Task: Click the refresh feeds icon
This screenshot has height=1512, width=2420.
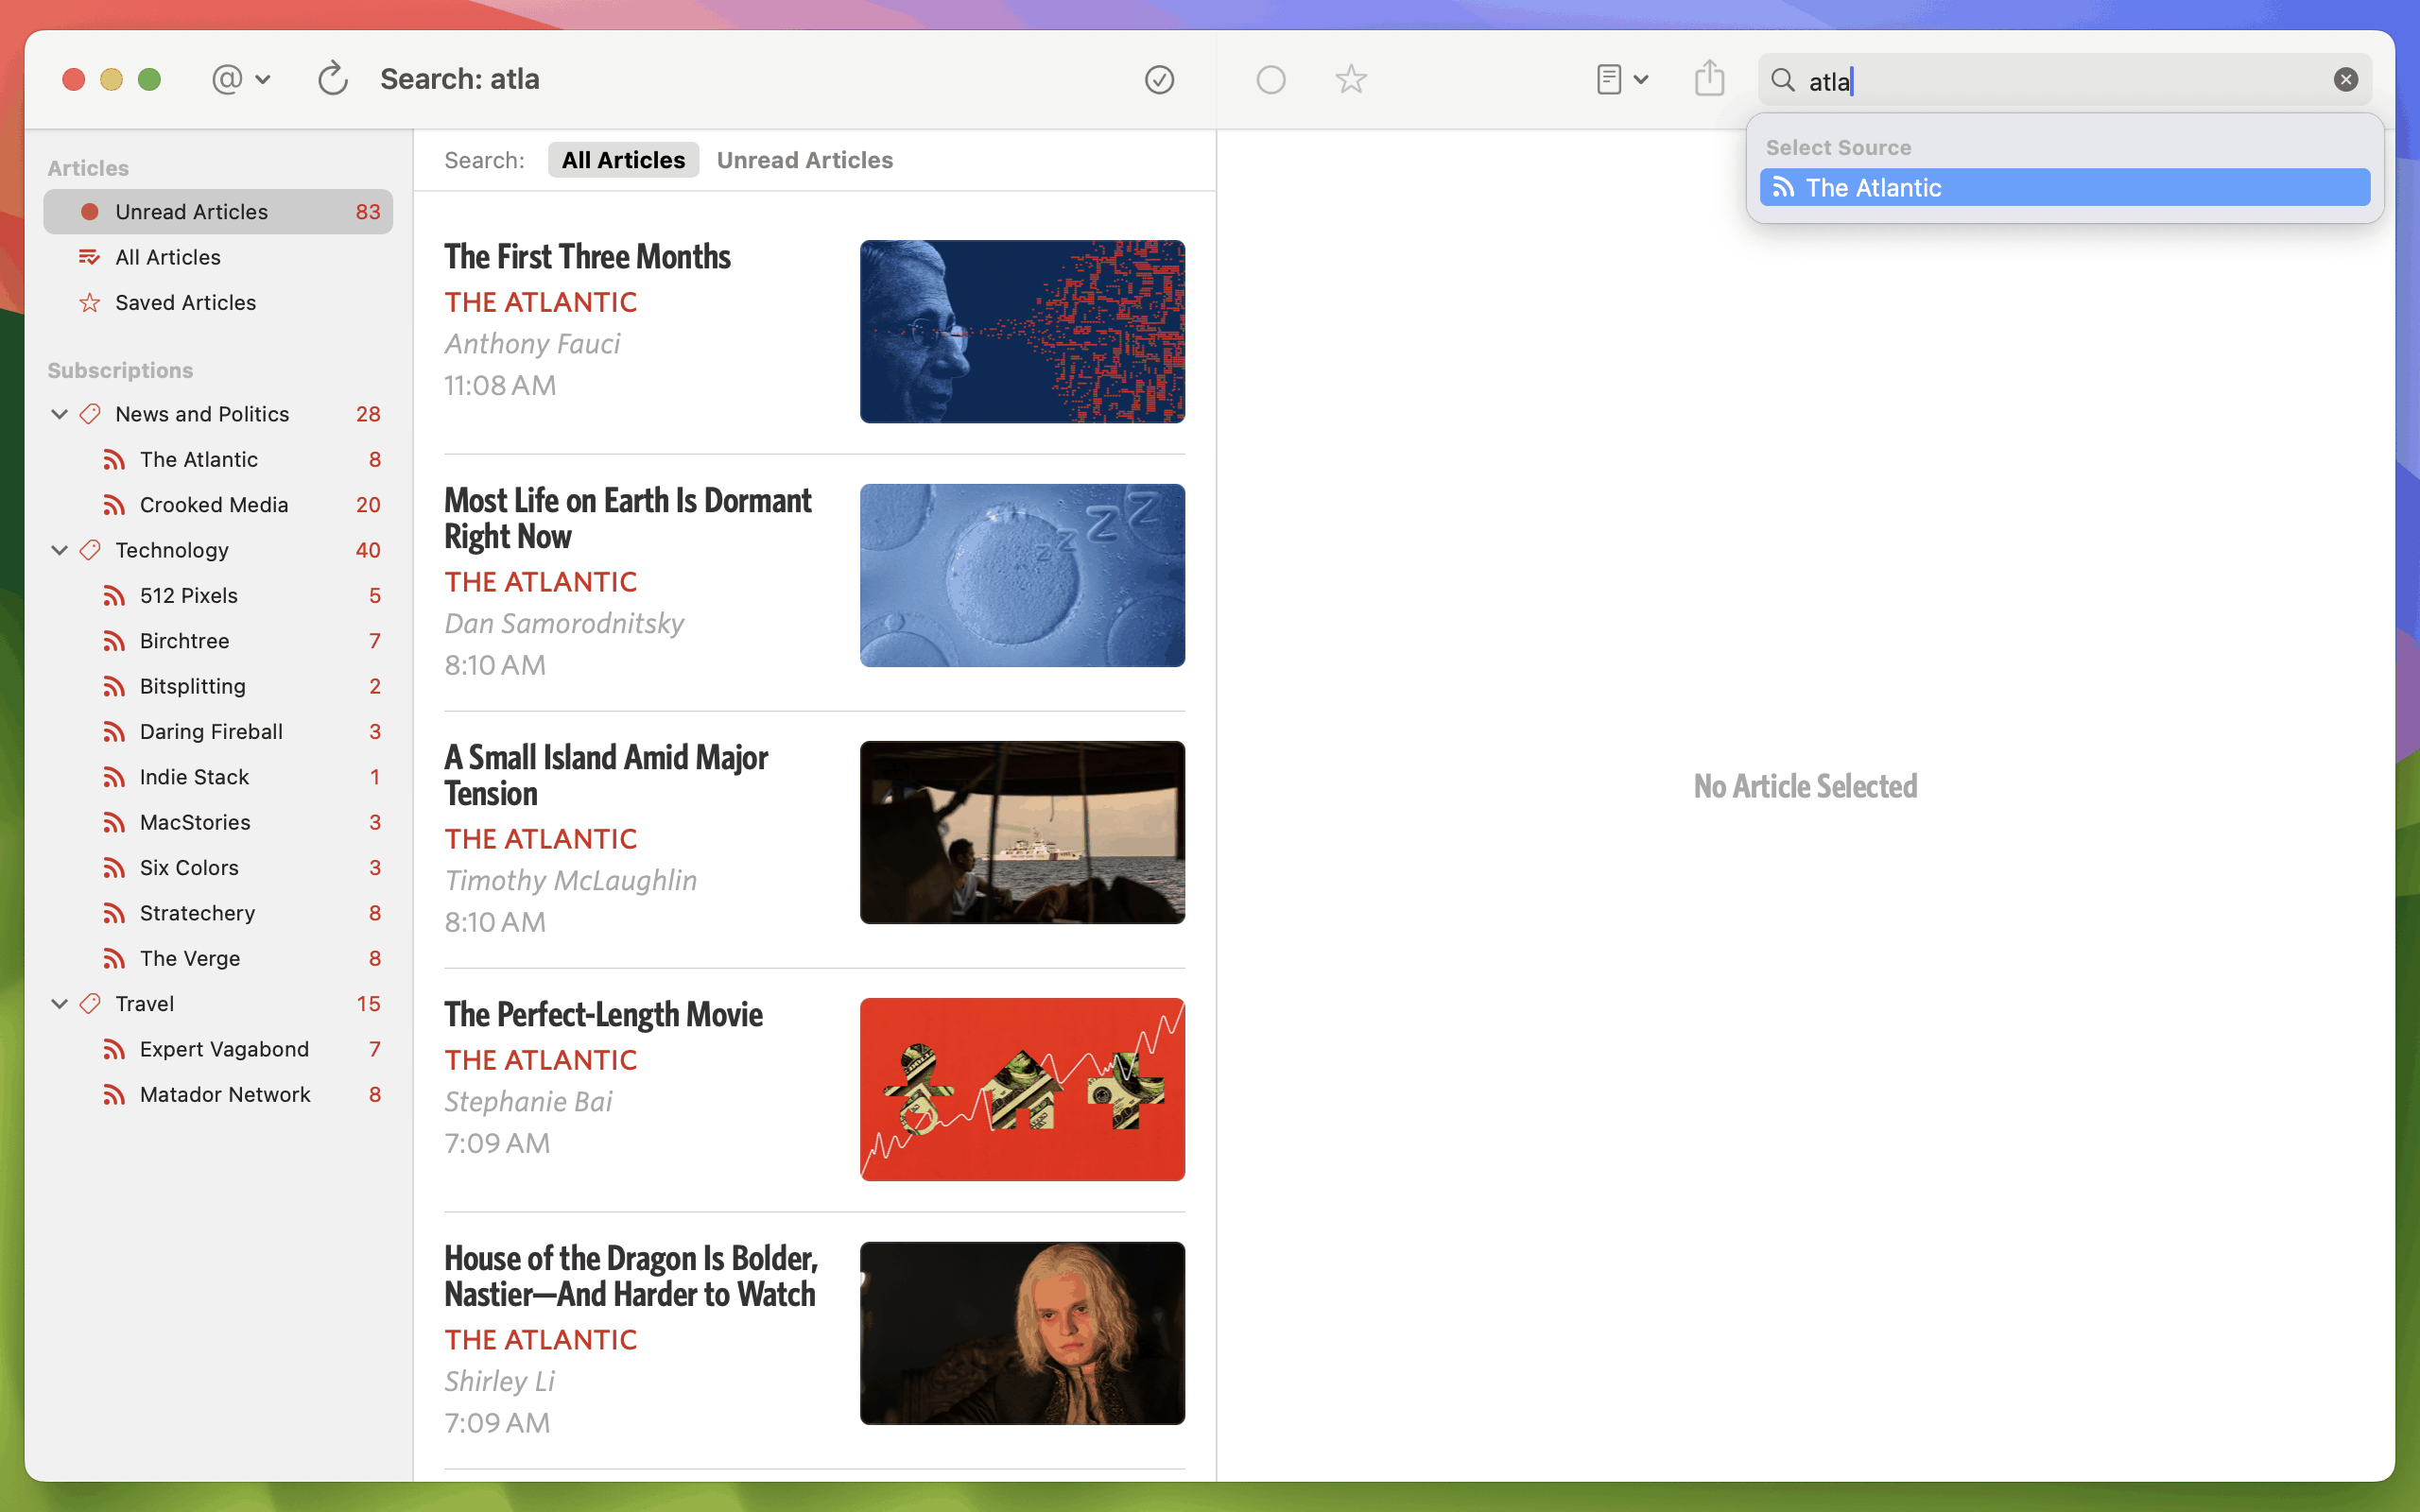Action: point(332,79)
